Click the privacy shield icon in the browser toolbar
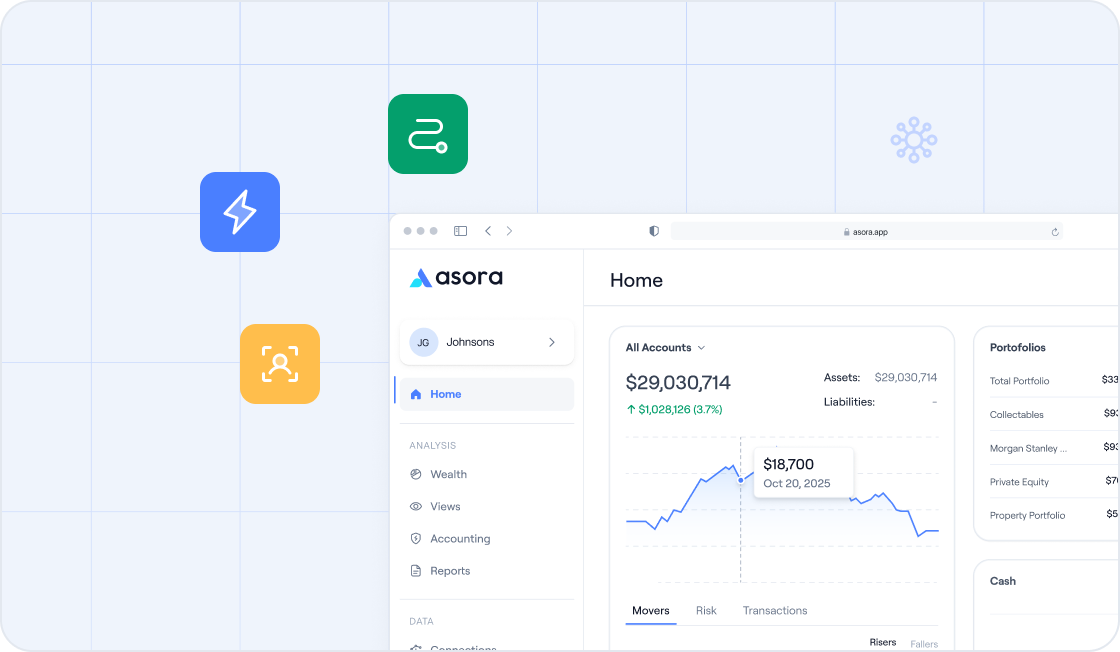This screenshot has height=652, width=1120. pos(654,231)
